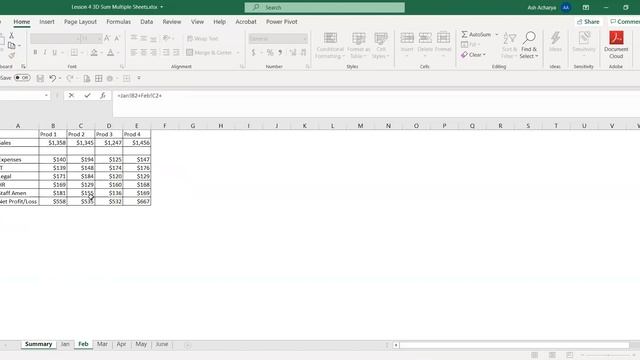Click the Copy icon in Clipboard group
The image size is (640, 360).
pyautogui.click(x=11, y=45)
